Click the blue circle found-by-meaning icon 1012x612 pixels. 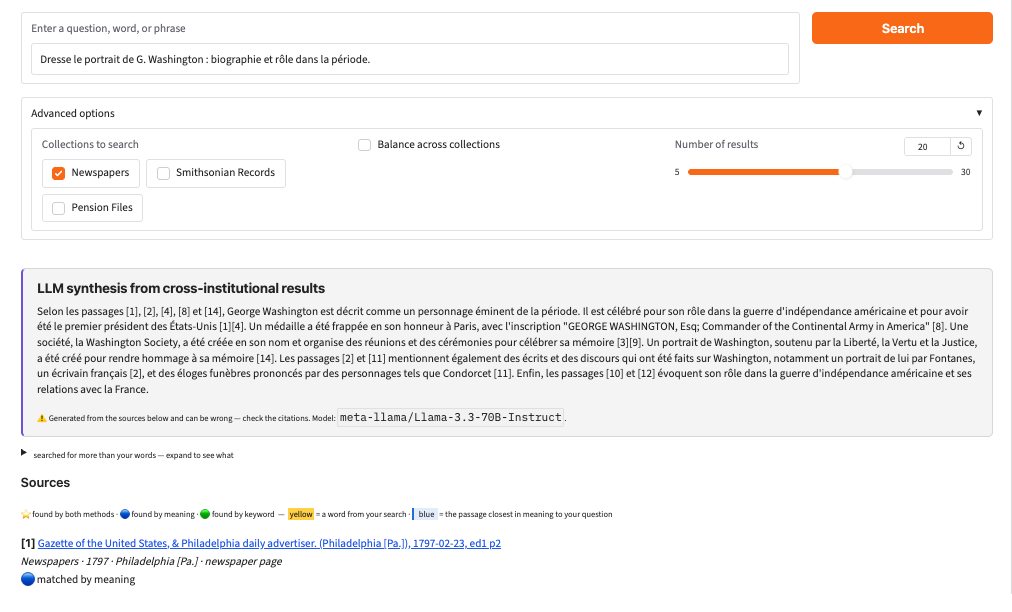(125, 515)
